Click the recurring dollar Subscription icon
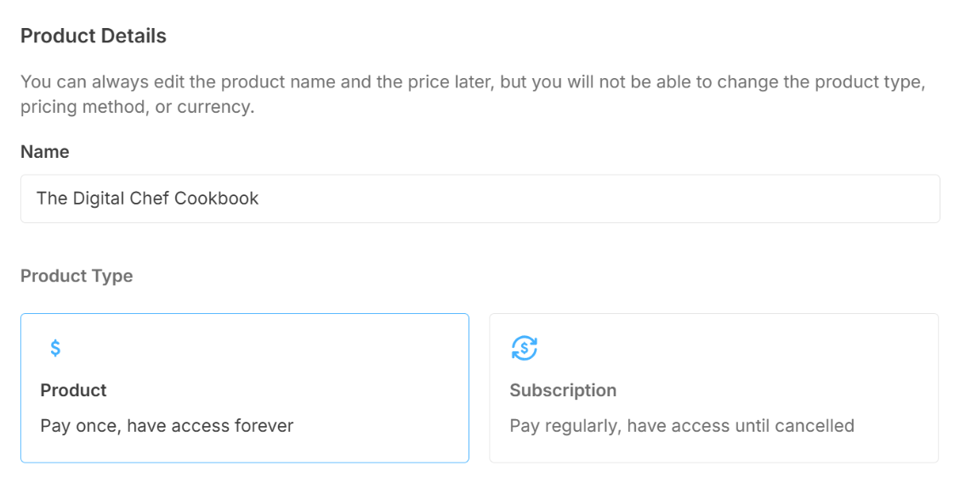 click(x=524, y=348)
